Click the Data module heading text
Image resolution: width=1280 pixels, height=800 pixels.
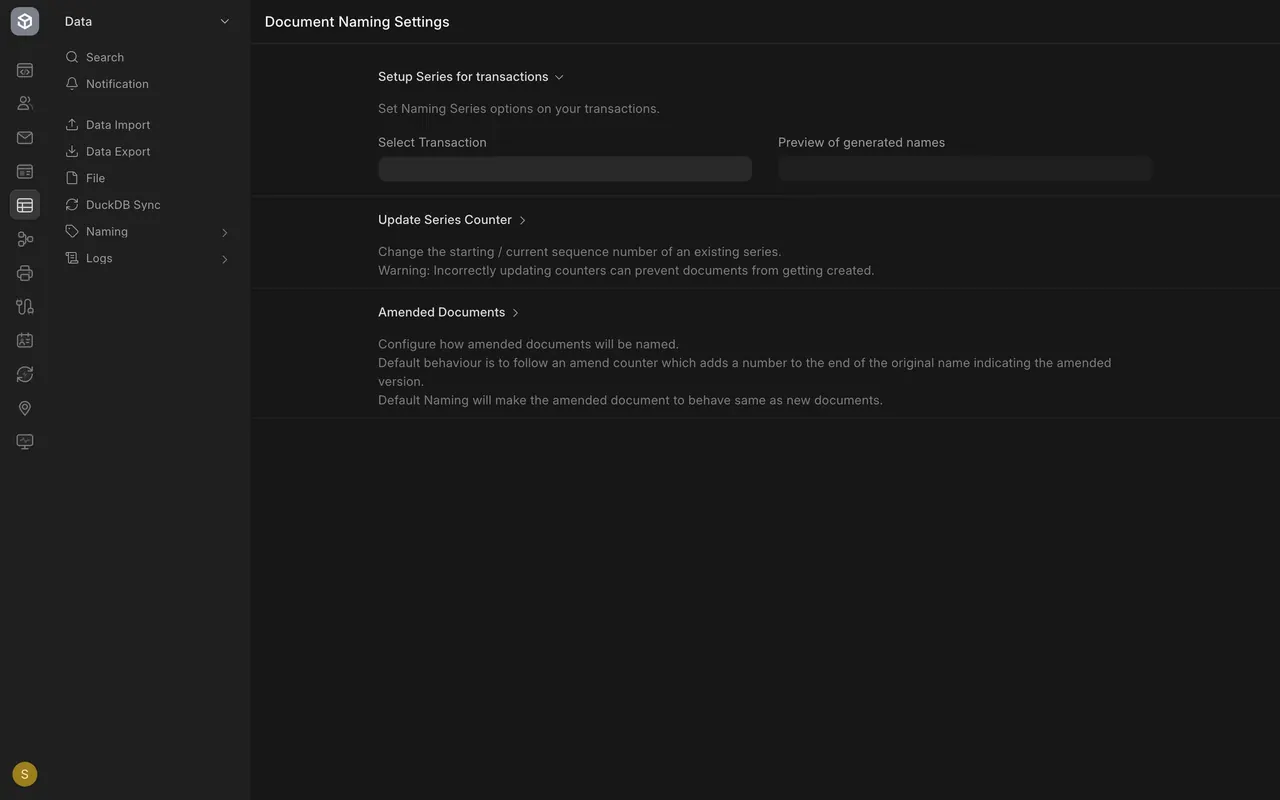78,21
